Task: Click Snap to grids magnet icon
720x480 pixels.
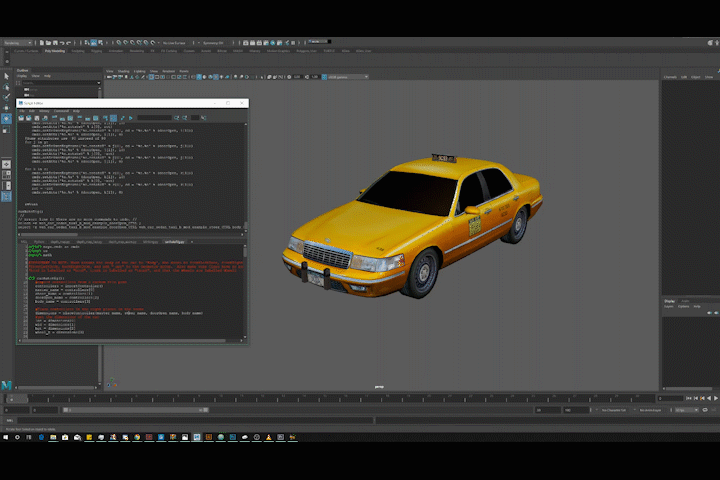Action: pos(118,43)
